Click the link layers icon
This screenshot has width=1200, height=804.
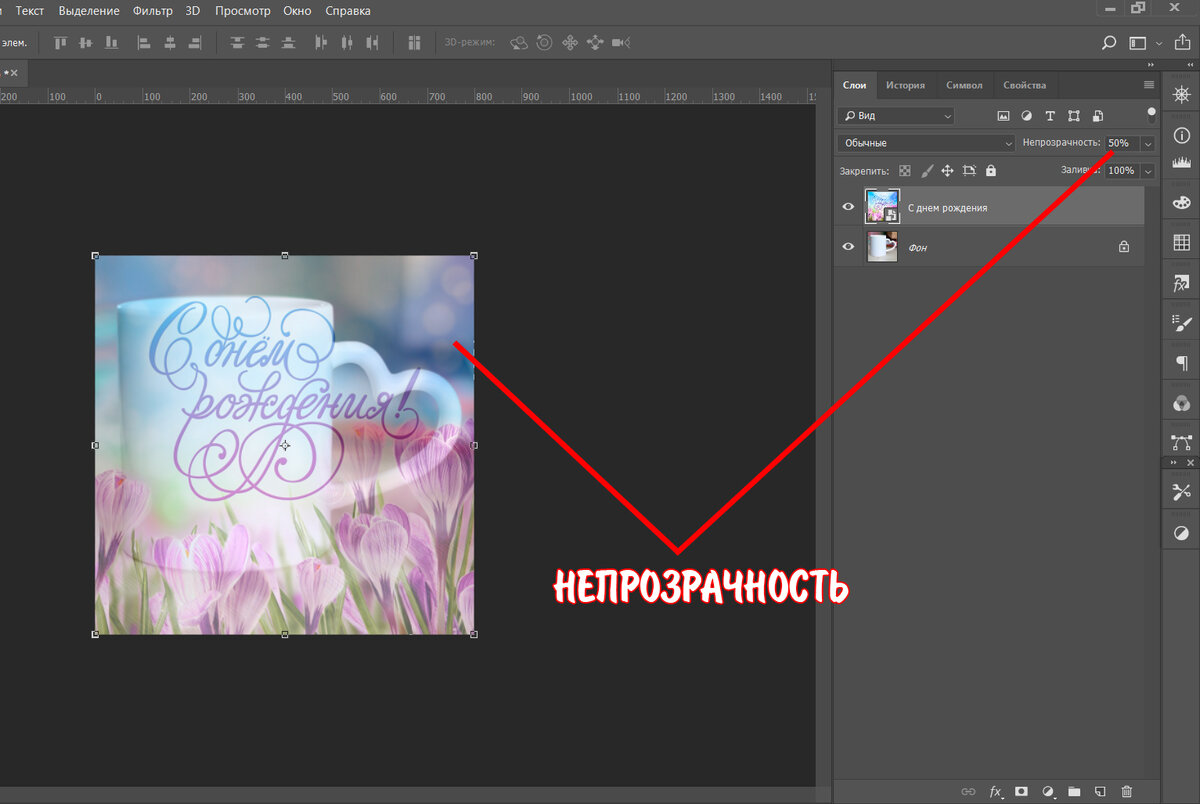[x=968, y=791]
